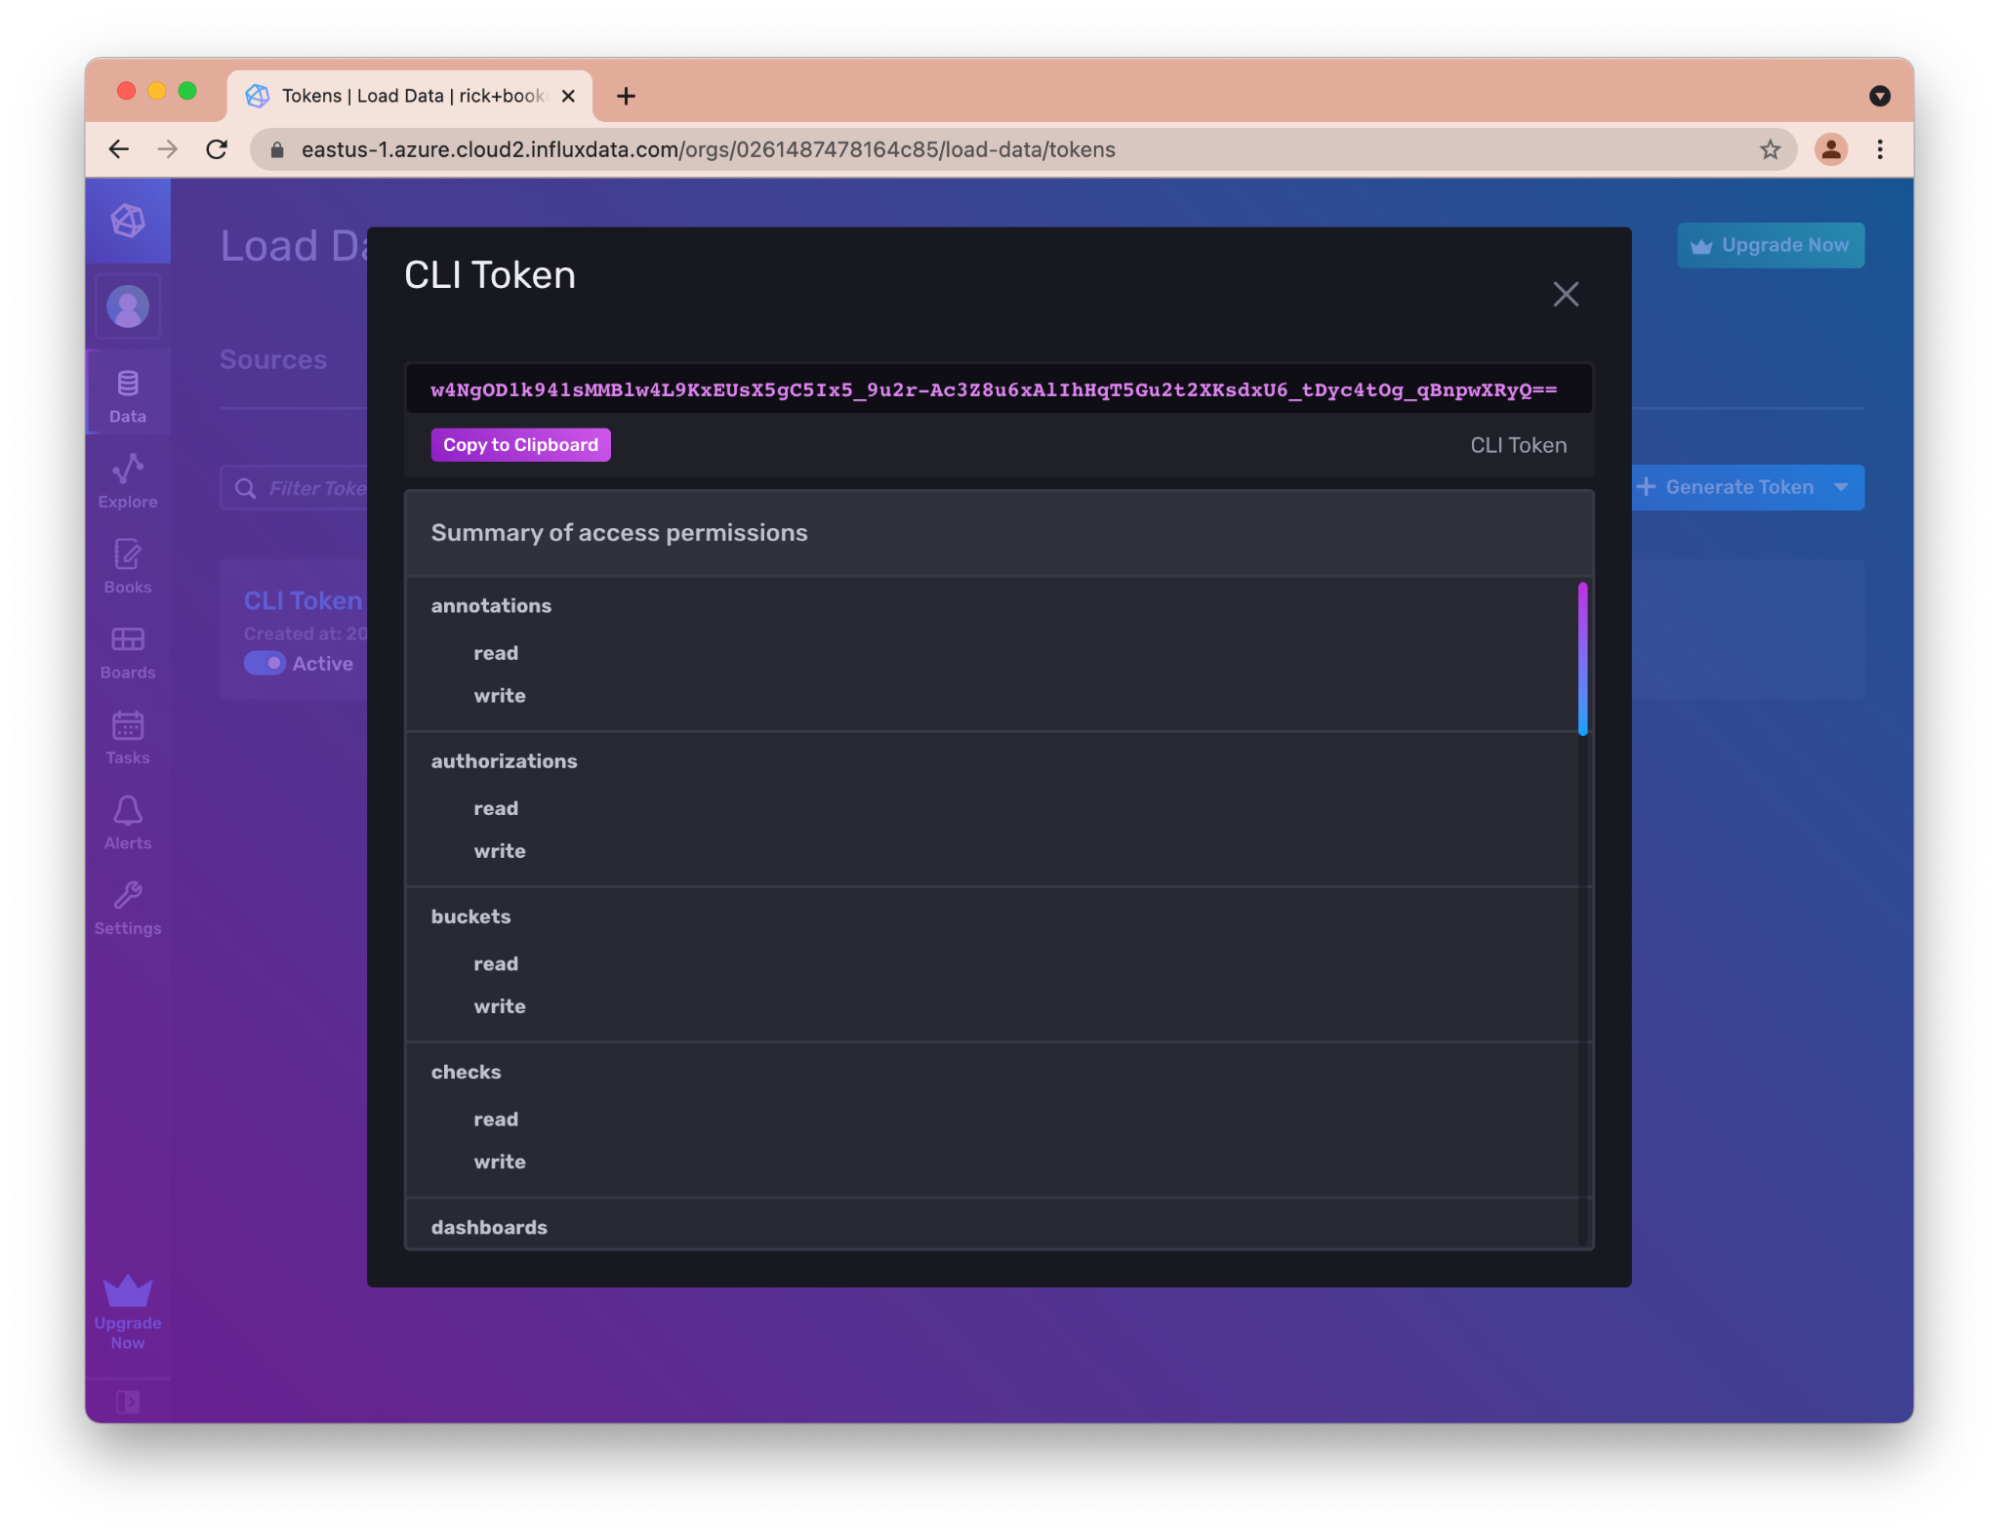Click the CLI Token description label
1999x1536 pixels.
point(1518,445)
